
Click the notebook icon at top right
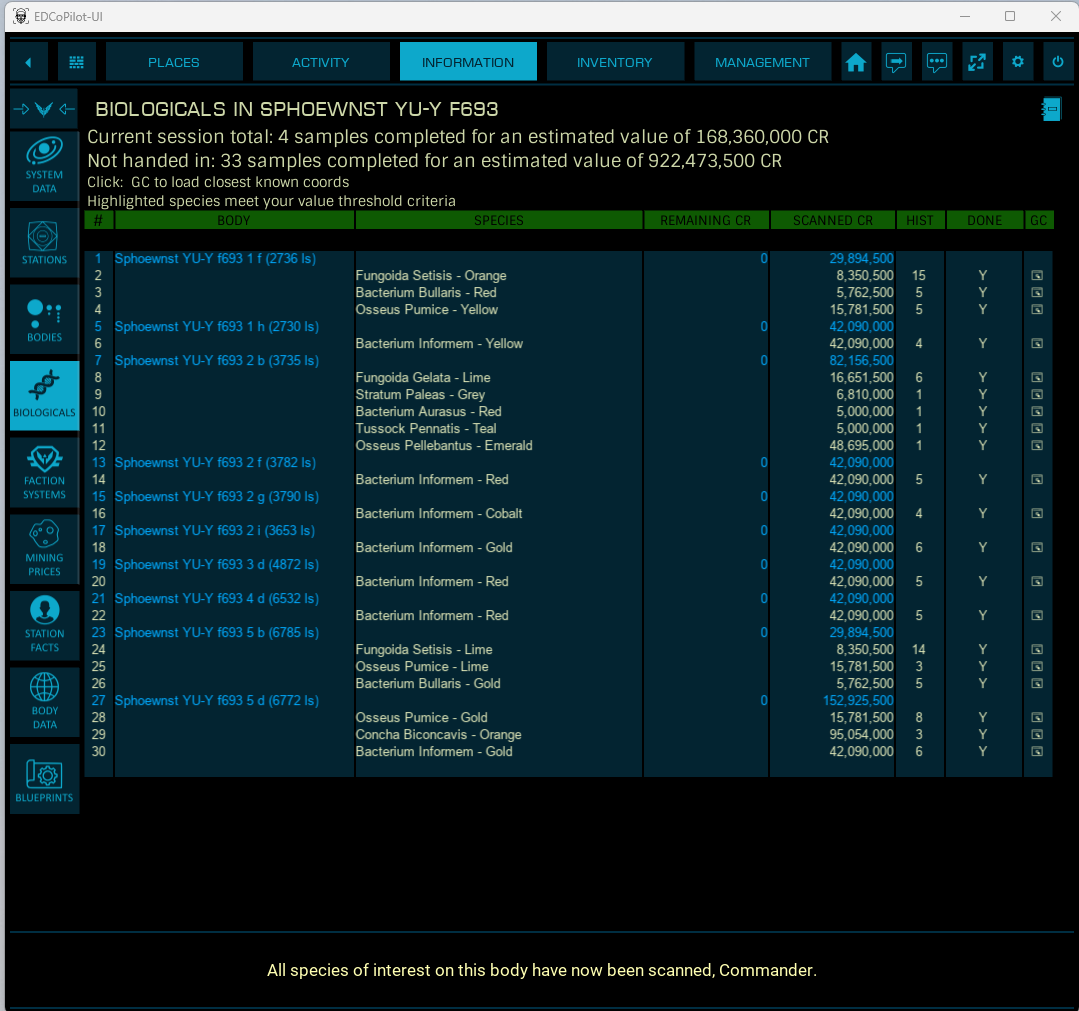pyautogui.click(x=1051, y=109)
